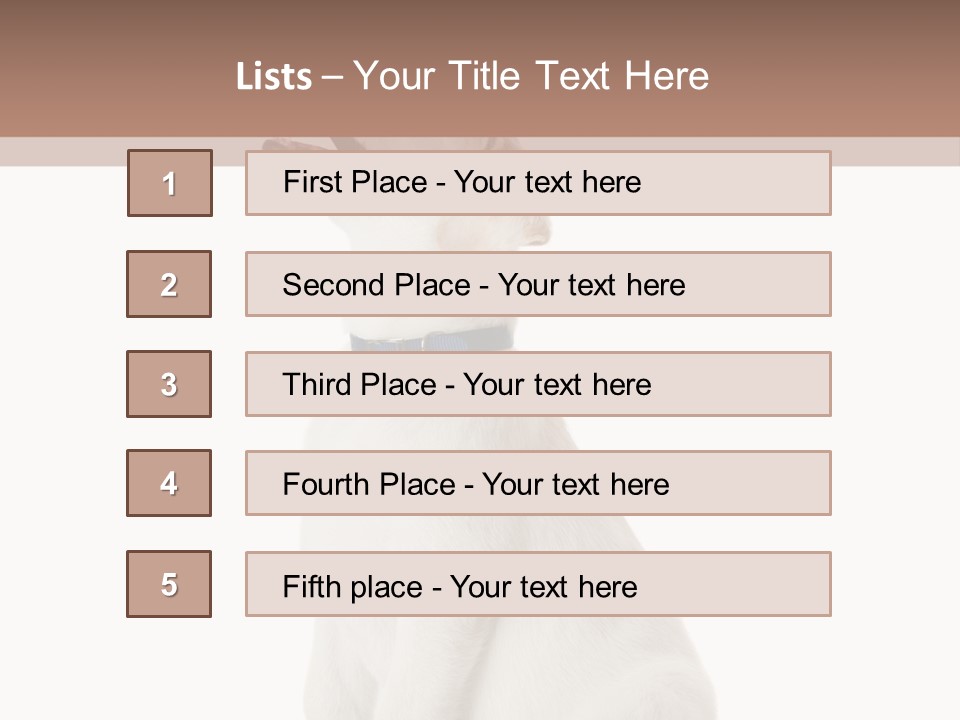Select the number 4 square box

click(169, 483)
